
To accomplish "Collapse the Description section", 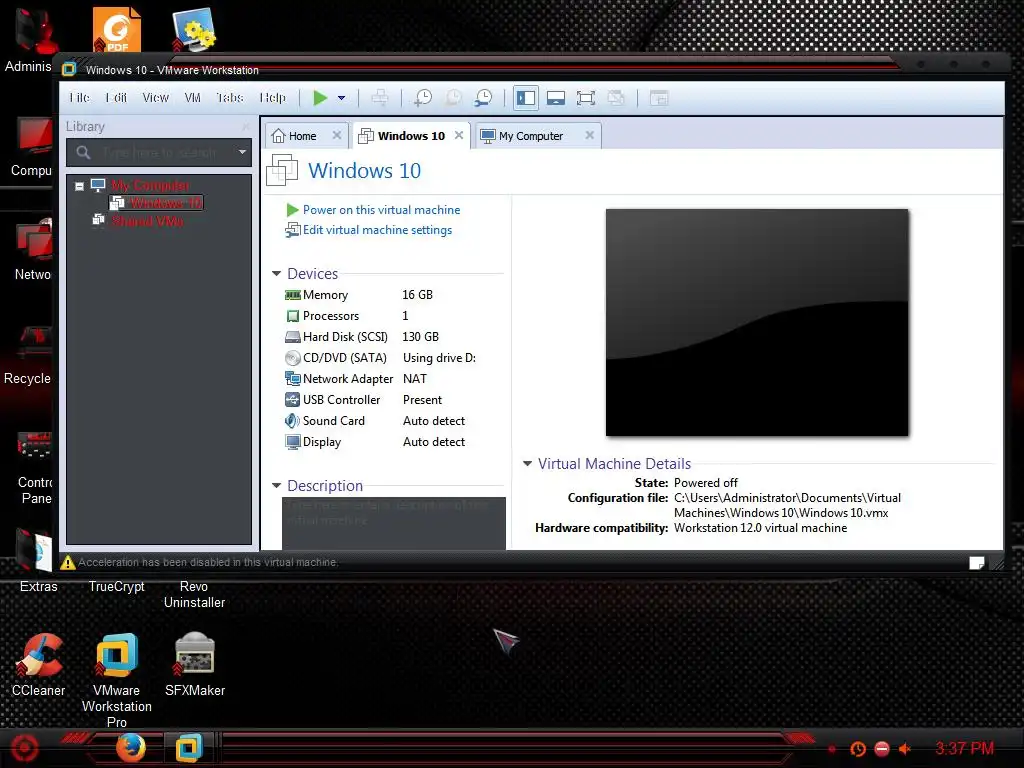I will (x=276, y=486).
